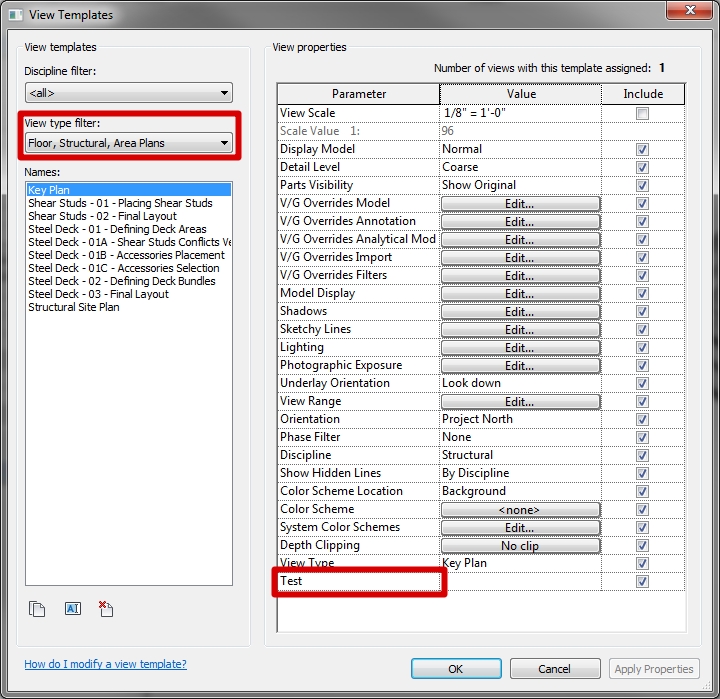Screen dimensions: 720x699
Task: Click the Cancel button
Action: (555, 669)
